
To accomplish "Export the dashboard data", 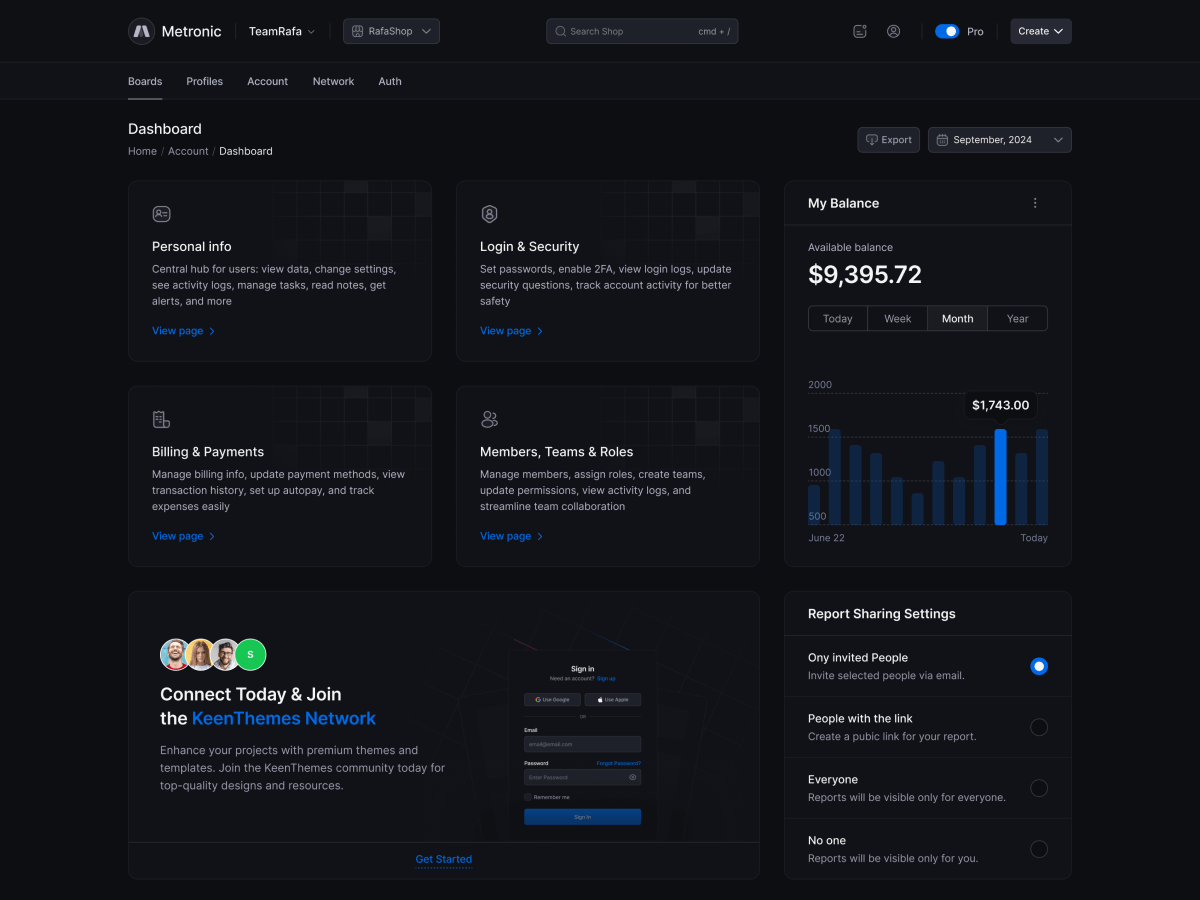I will [x=888, y=140].
